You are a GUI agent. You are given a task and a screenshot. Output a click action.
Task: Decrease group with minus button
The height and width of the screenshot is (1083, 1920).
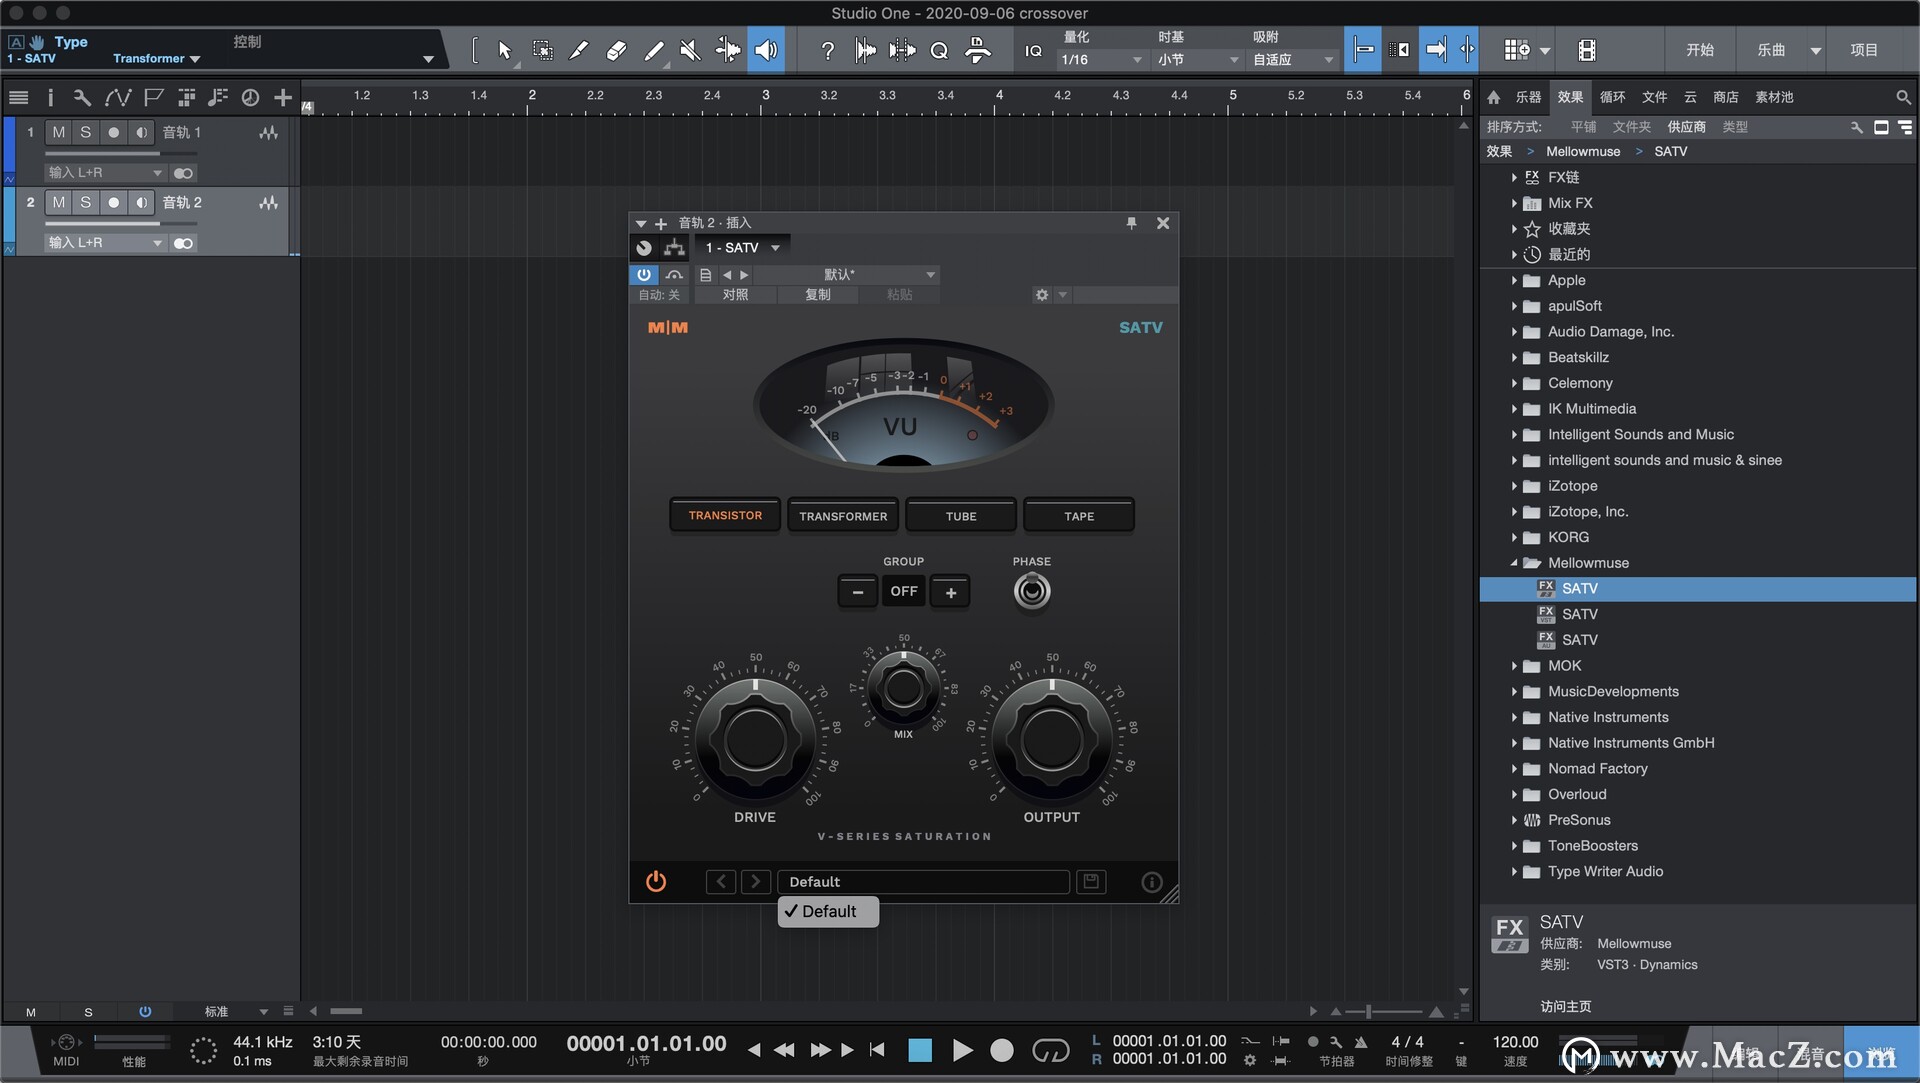[x=857, y=592]
